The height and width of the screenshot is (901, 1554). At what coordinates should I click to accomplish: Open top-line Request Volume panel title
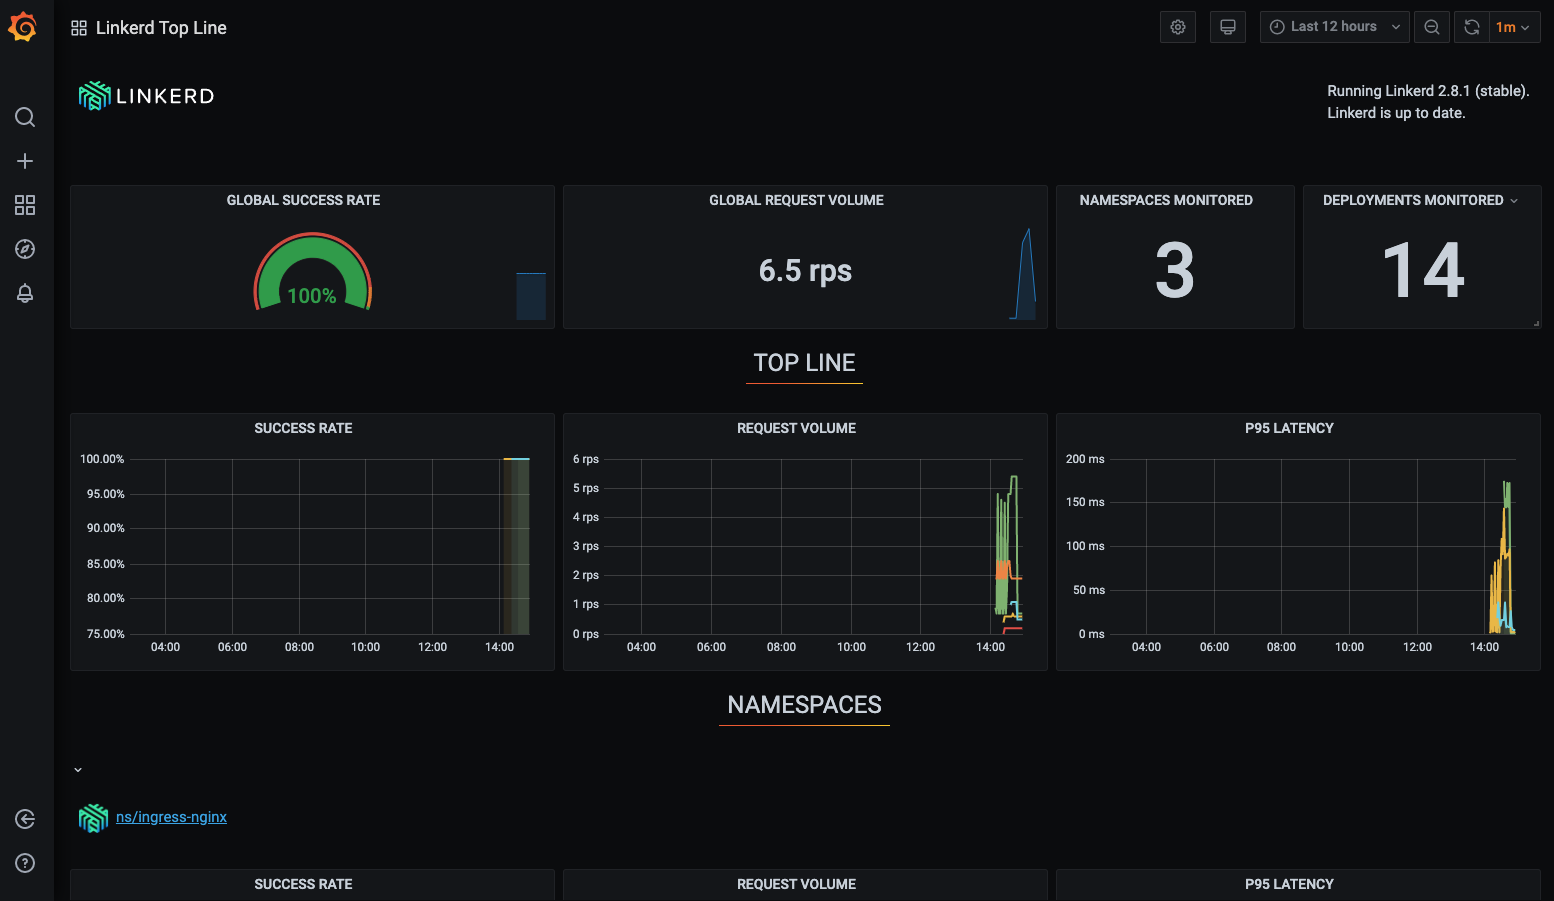pyautogui.click(x=796, y=428)
